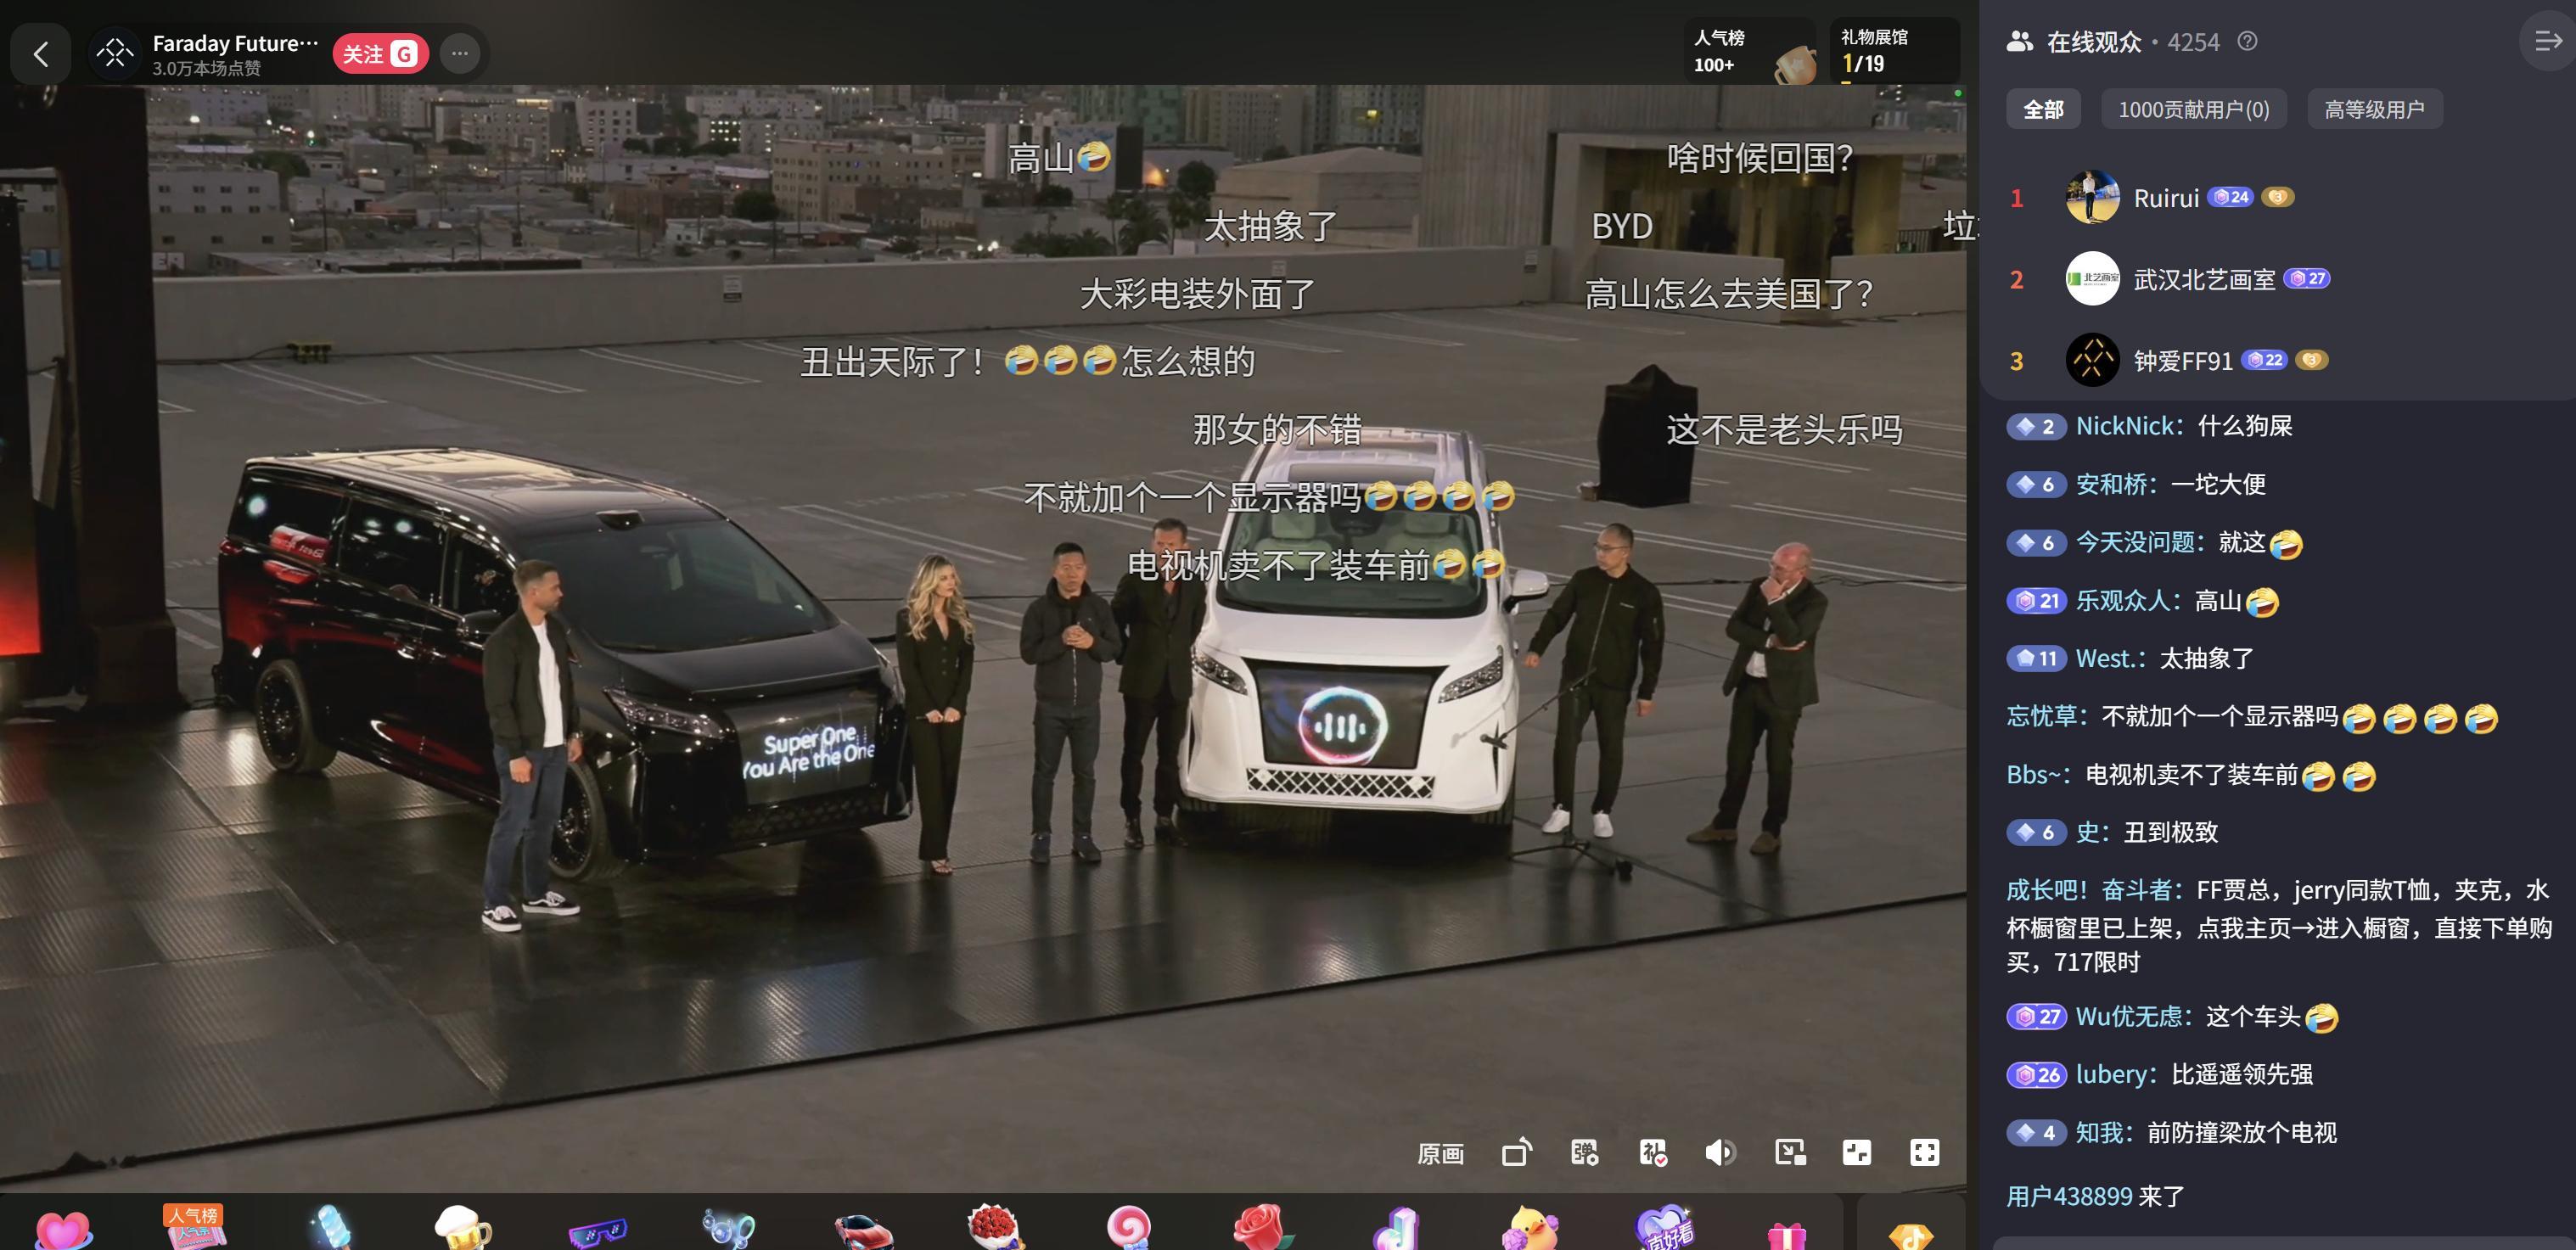The width and height of the screenshot is (2576, 1250).
Task: Send the yellow duck cheerleader gift
Action: 1530,1228
